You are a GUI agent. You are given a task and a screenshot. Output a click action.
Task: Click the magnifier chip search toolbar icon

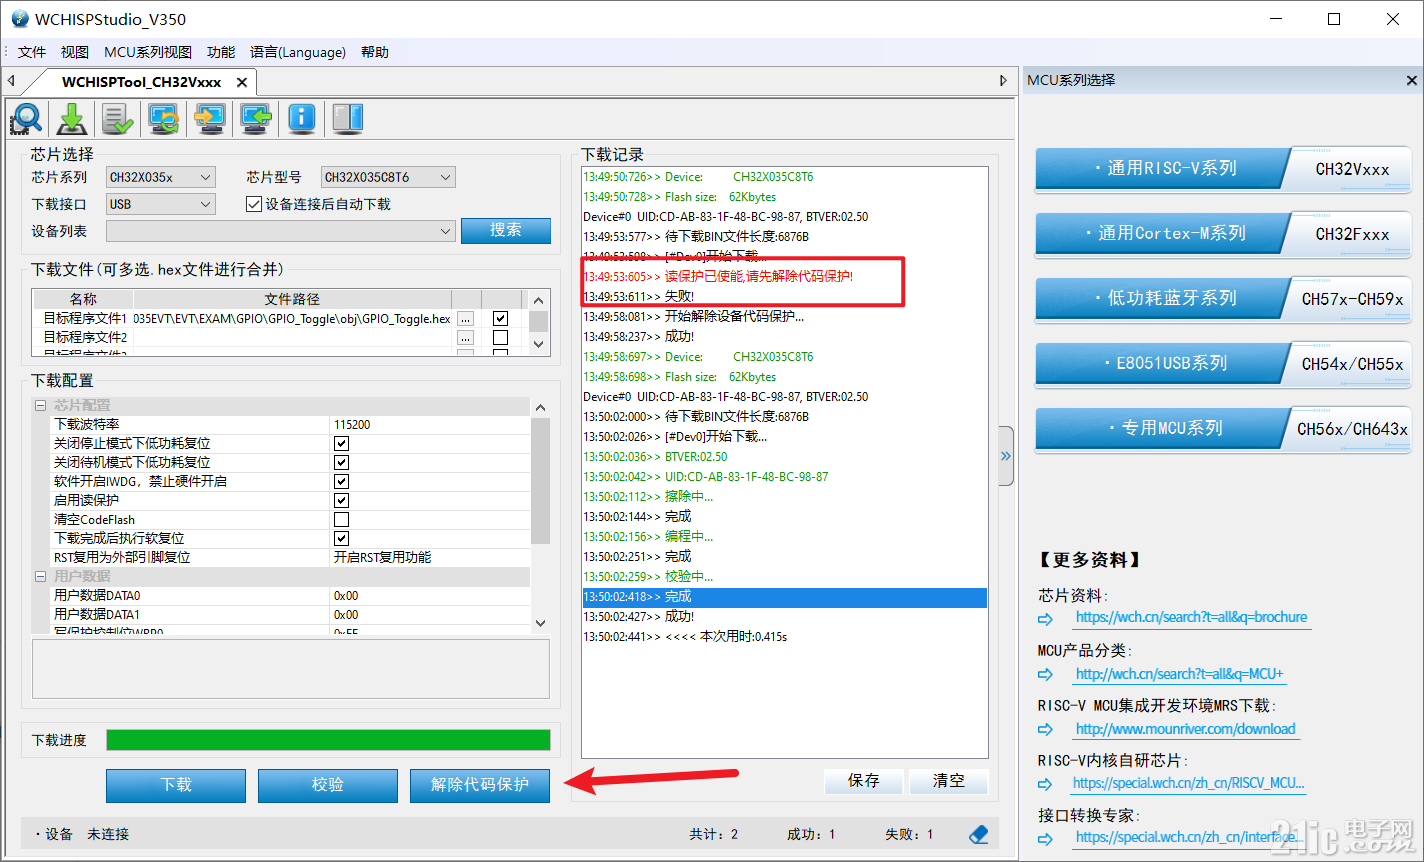click(x=26, y=119)
